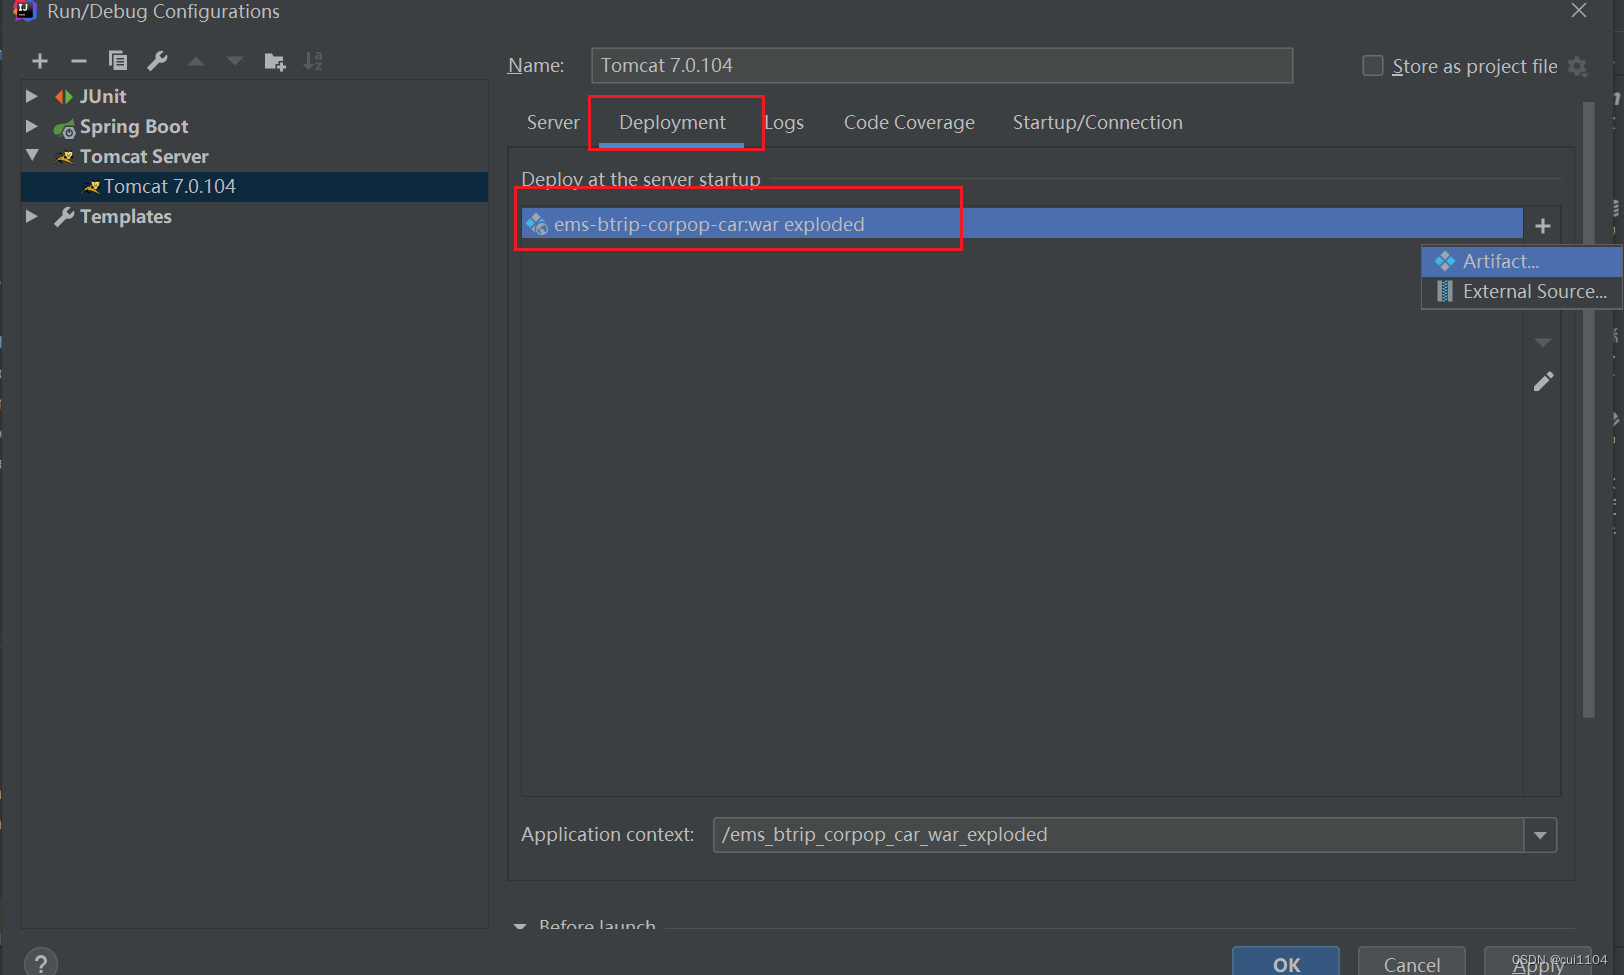
Task: Remove the selected configuration
Action: click(x=79, y=62)
